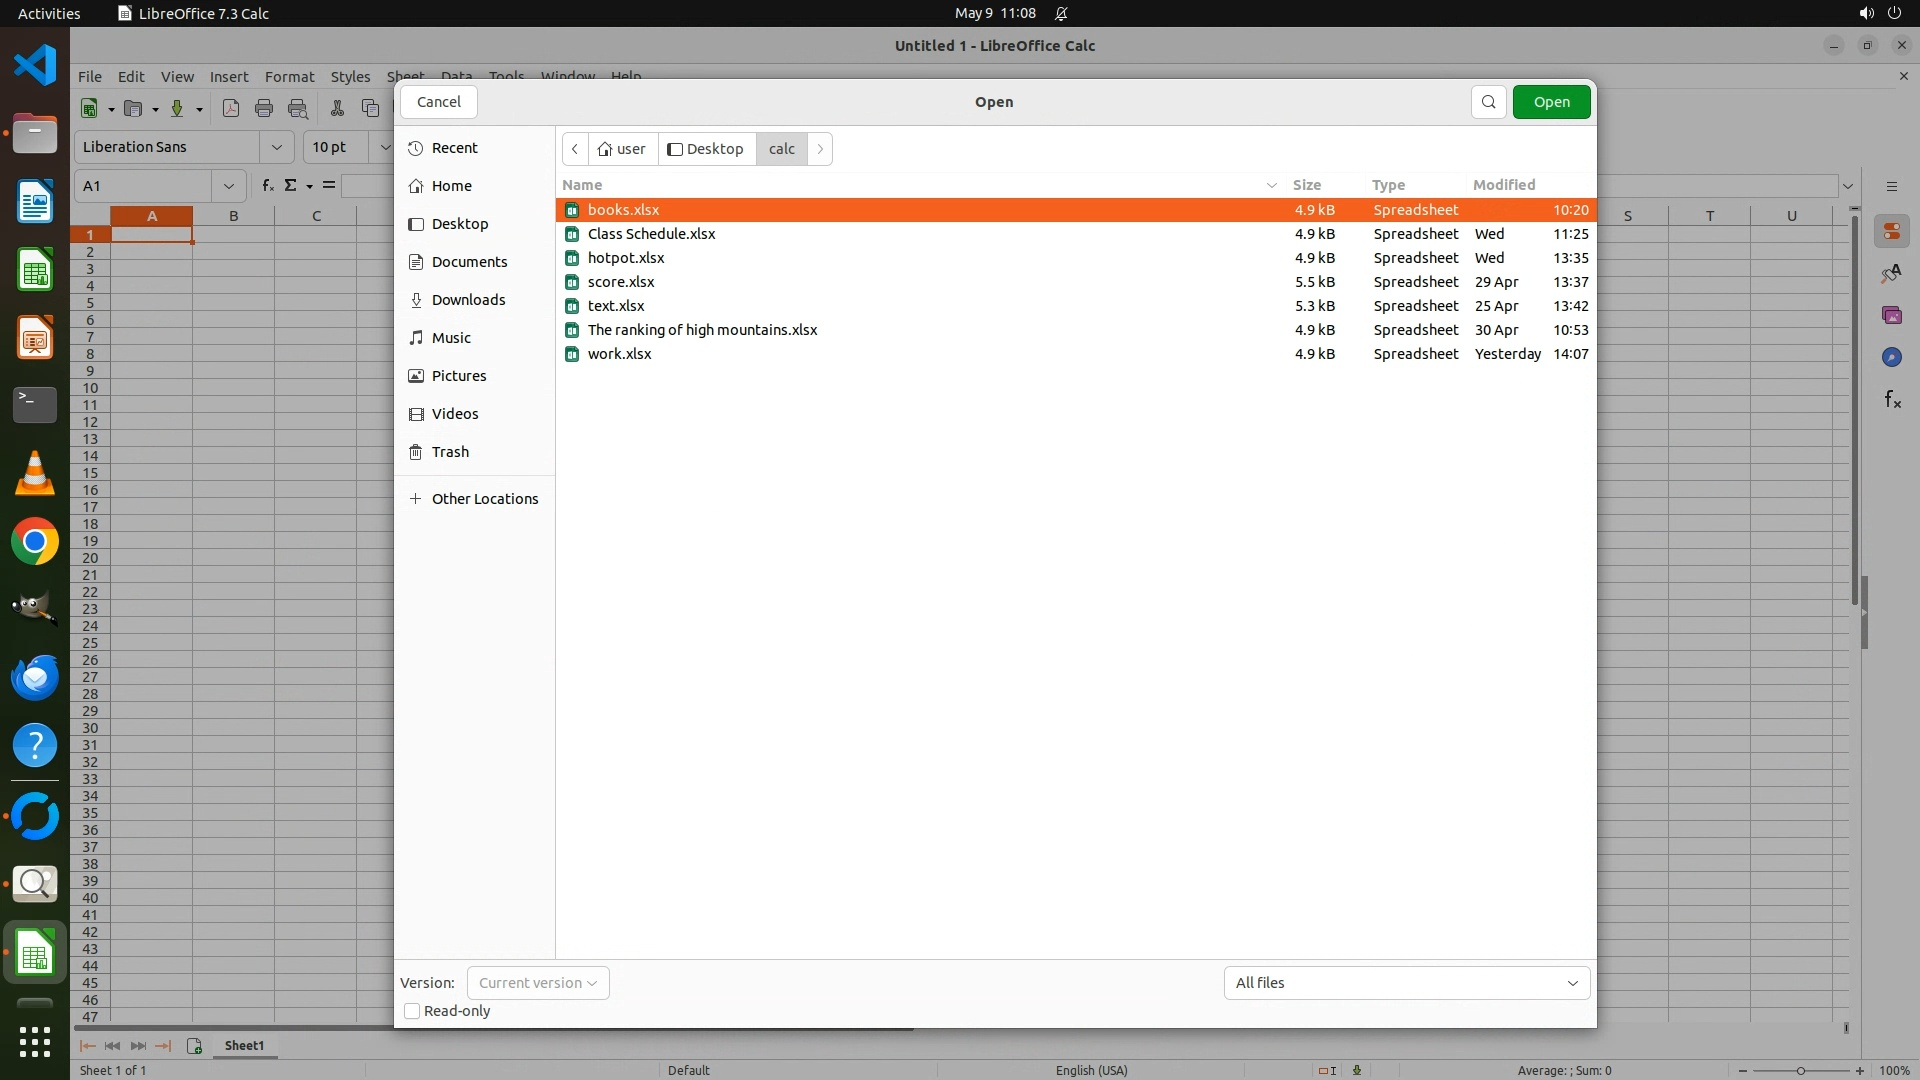This screenshot has height=1080, width=1920.
Task: Select the score.xlsx file
Action: click(x=621, y=282)
